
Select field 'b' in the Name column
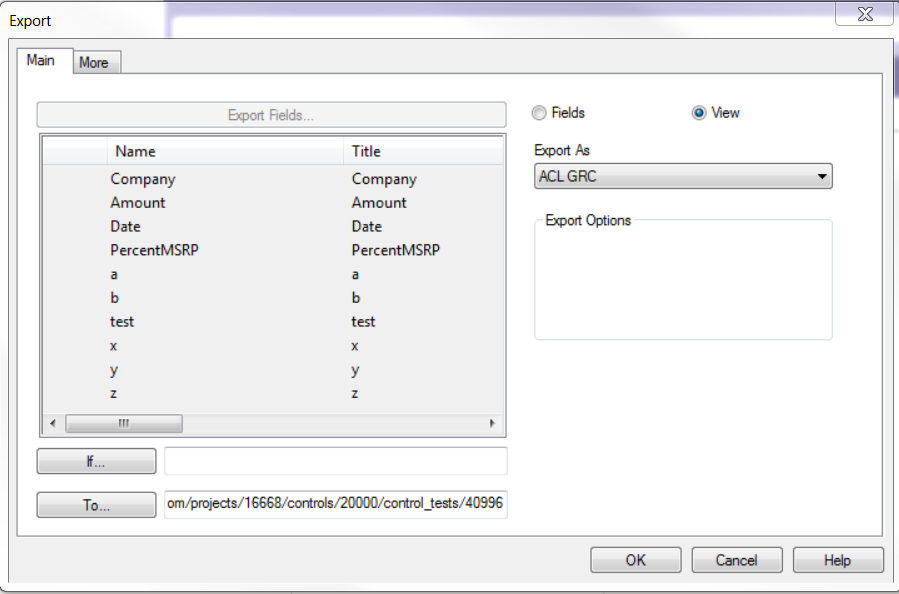[114, 298]
